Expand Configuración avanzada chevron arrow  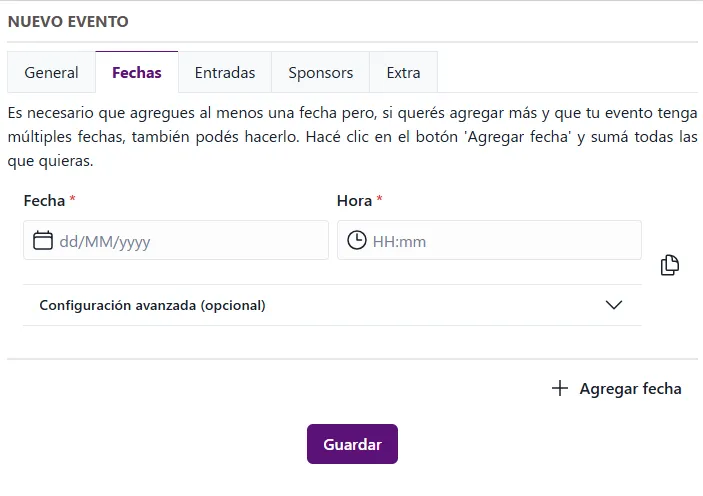tap(614, 305)
